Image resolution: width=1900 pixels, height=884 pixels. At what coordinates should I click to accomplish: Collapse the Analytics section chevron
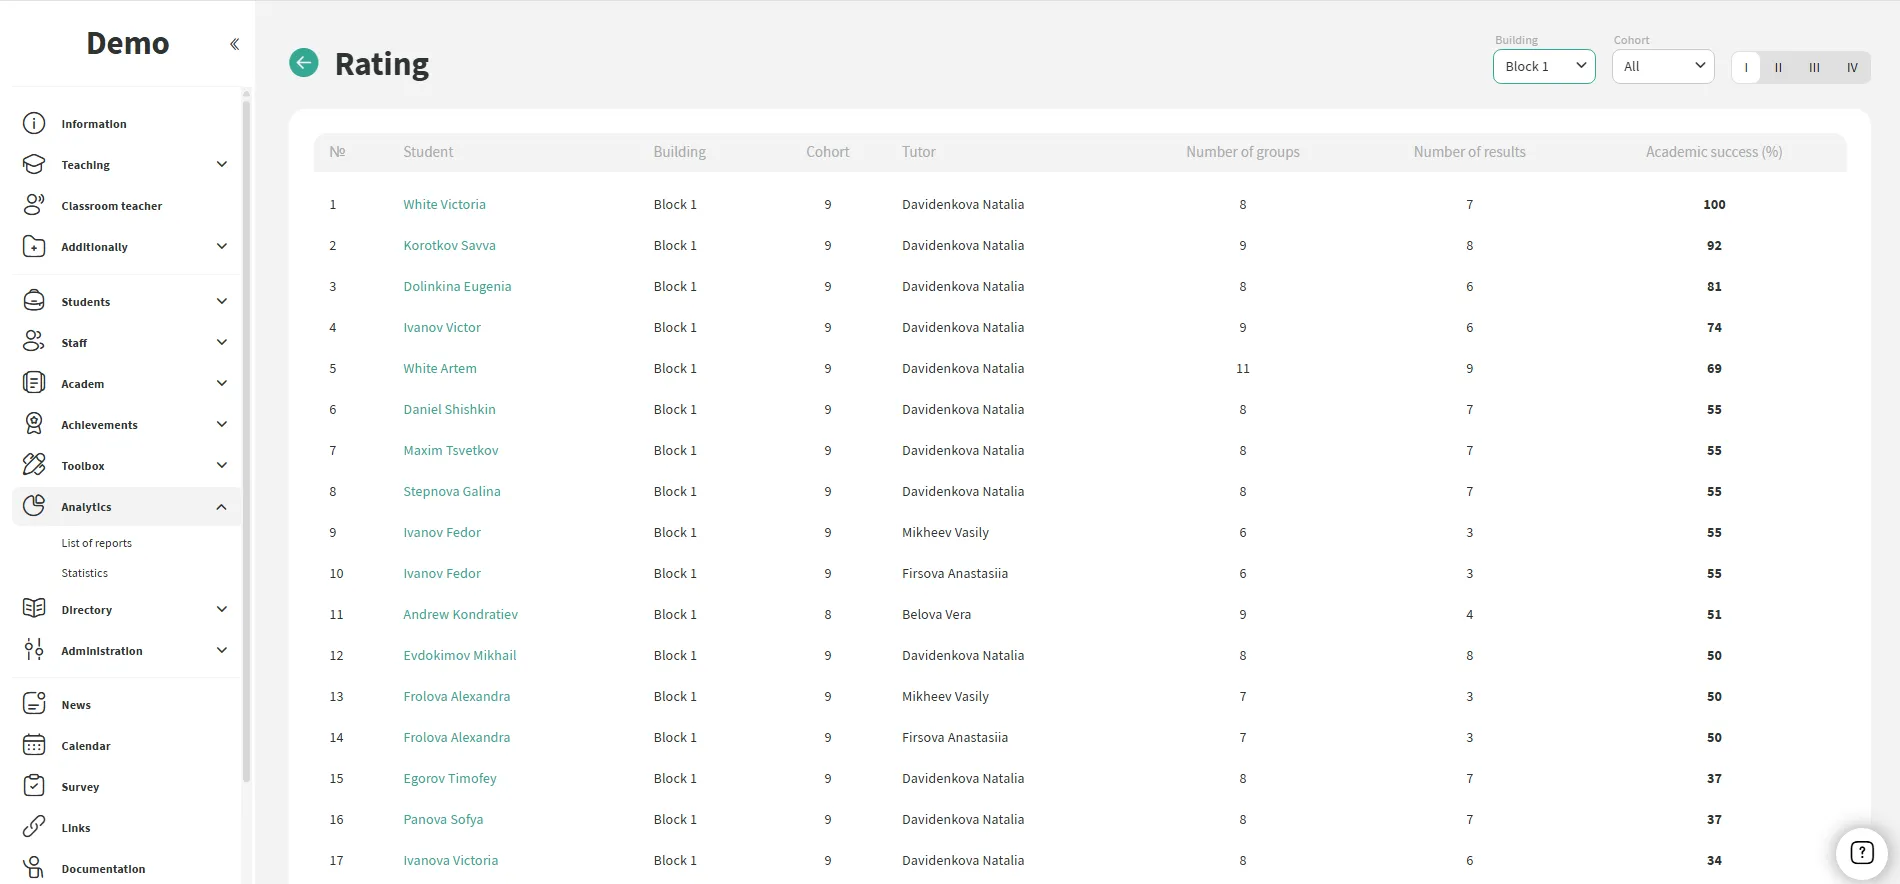(x=221, y=507)
